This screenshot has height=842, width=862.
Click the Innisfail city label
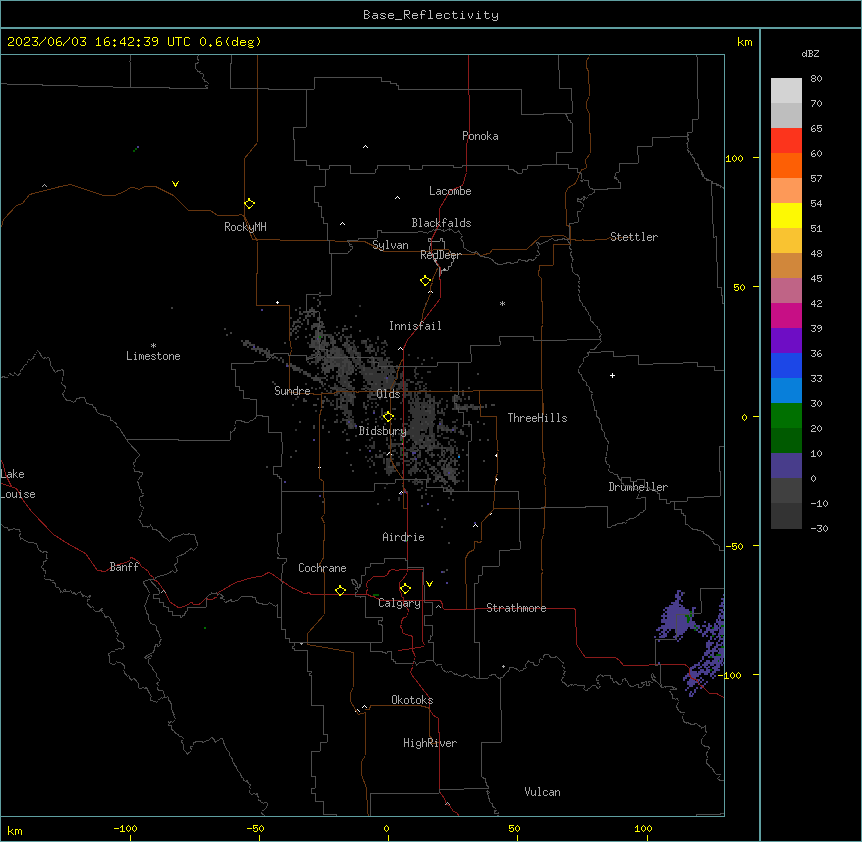tap(415, 326)
